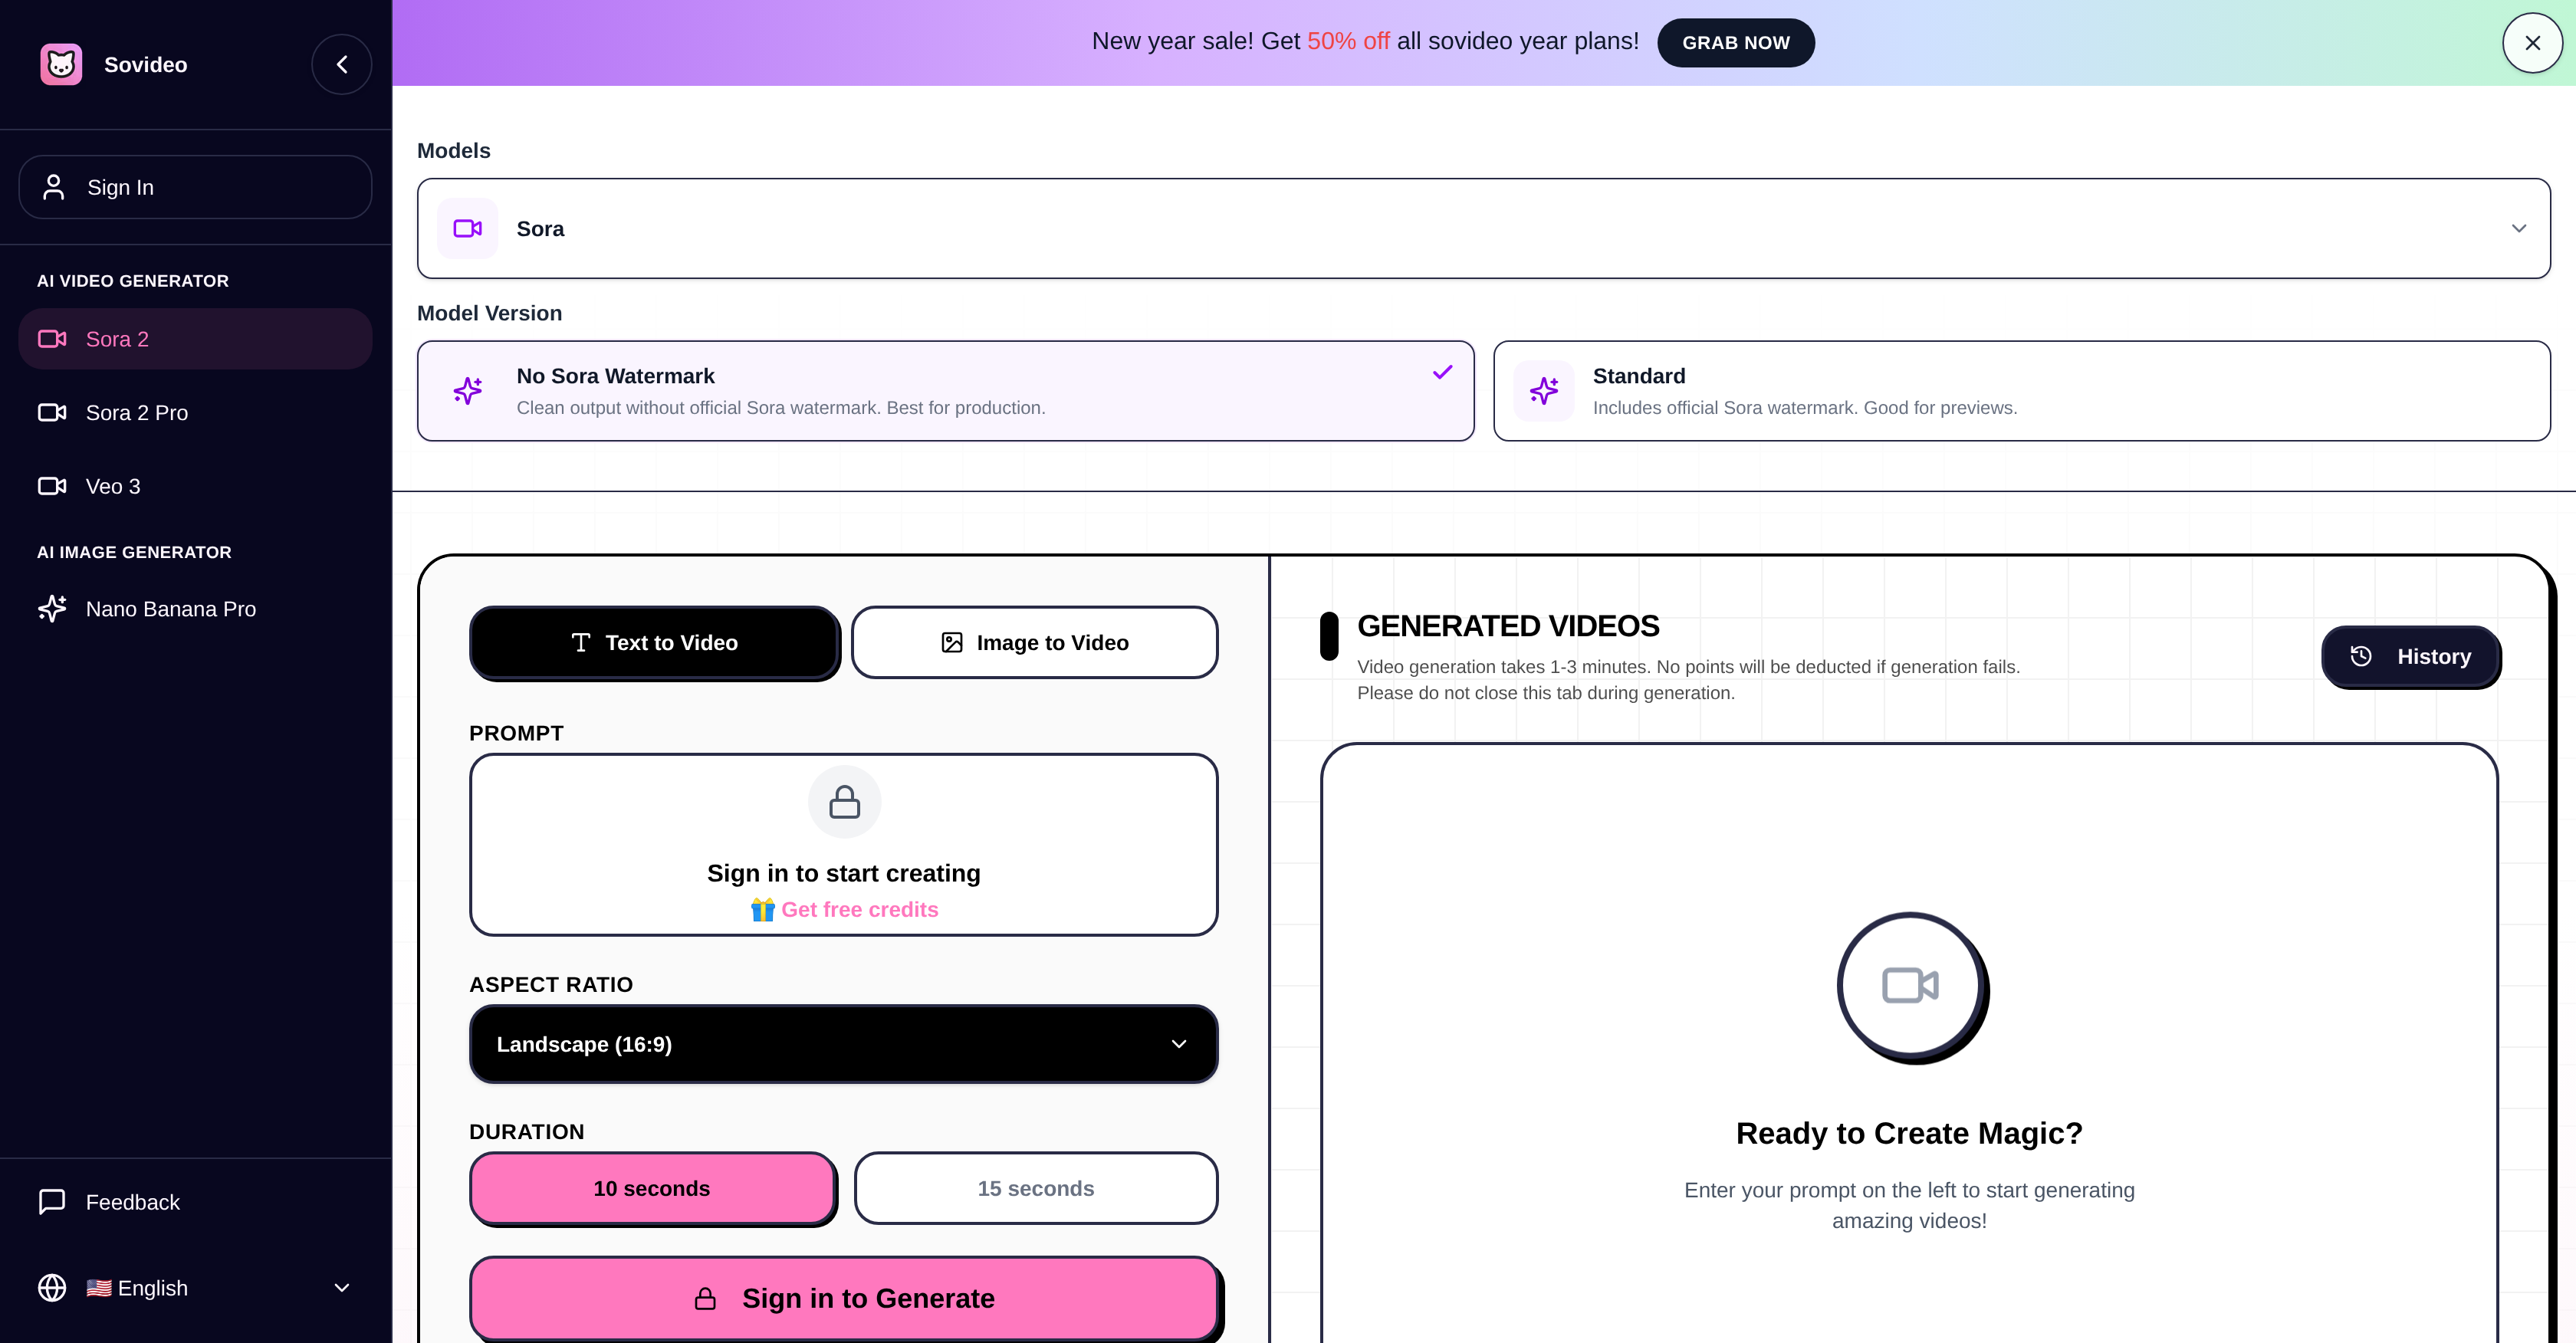This screenshot has width=2576, height=1343.
Task: Open the Feedback option
Action: click(195, 1202)
